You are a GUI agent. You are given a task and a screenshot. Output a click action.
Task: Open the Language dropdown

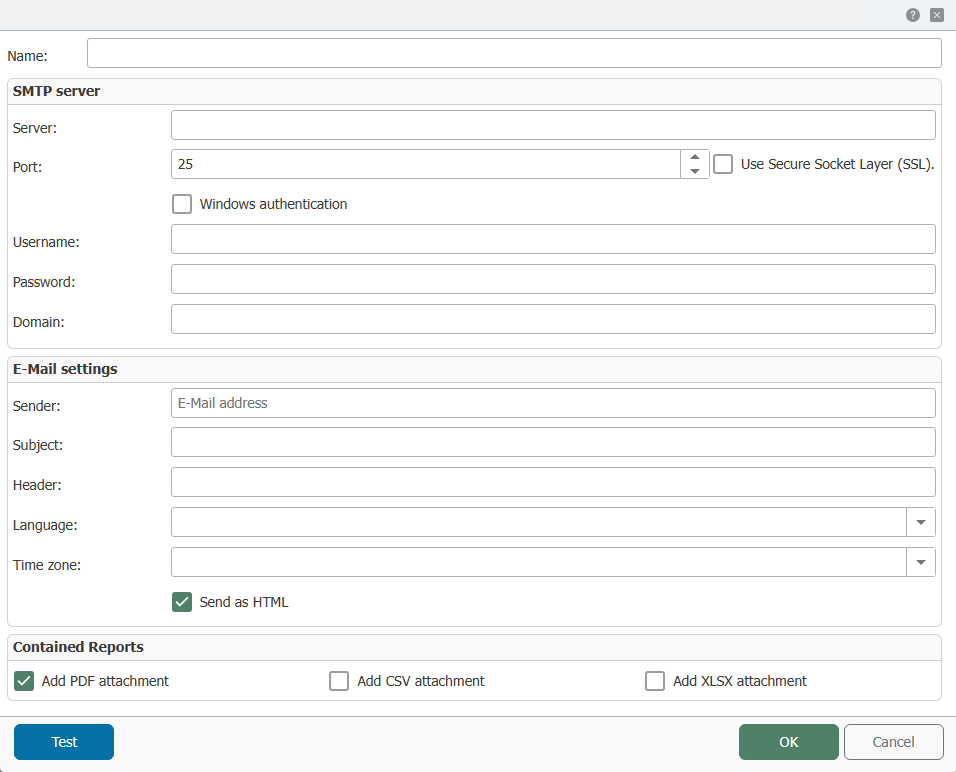pos(921,523)
